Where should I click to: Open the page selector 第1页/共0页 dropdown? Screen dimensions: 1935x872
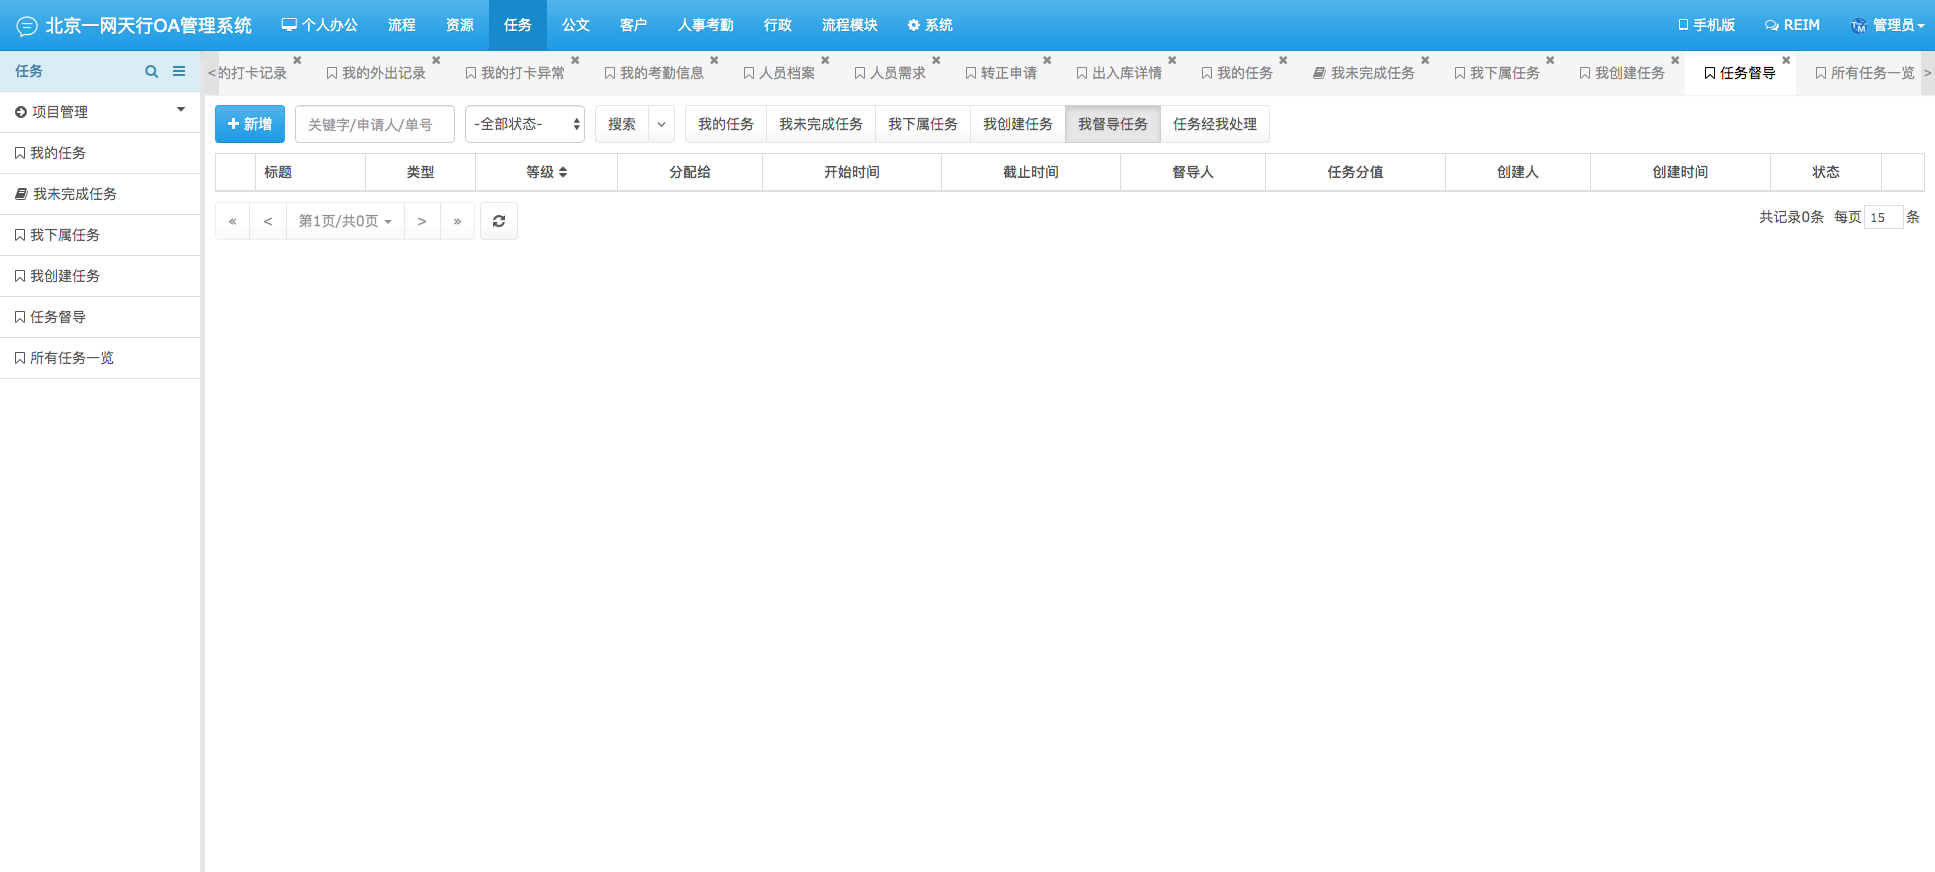pyautogui.click(x=345, y=221)
